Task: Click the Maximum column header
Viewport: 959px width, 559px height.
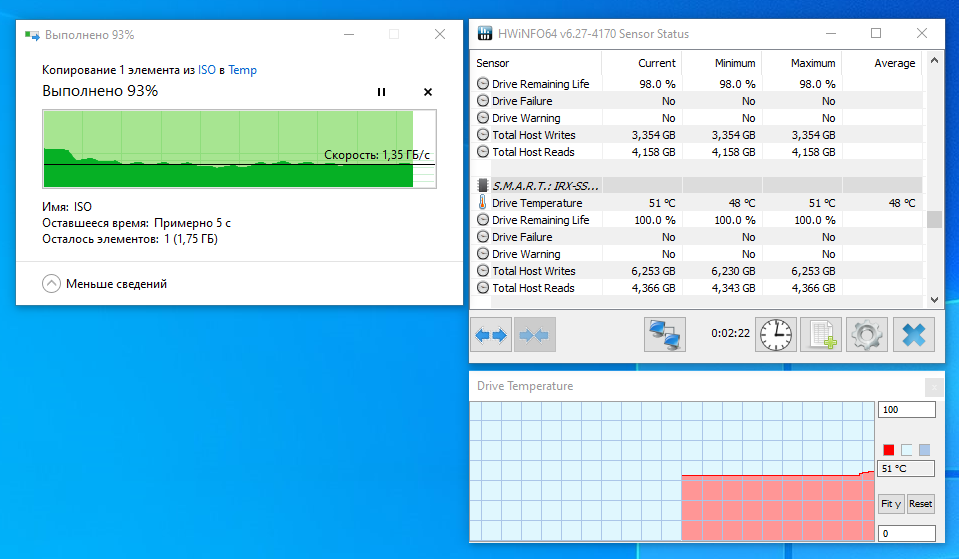Action: click(x=802, y=63)
